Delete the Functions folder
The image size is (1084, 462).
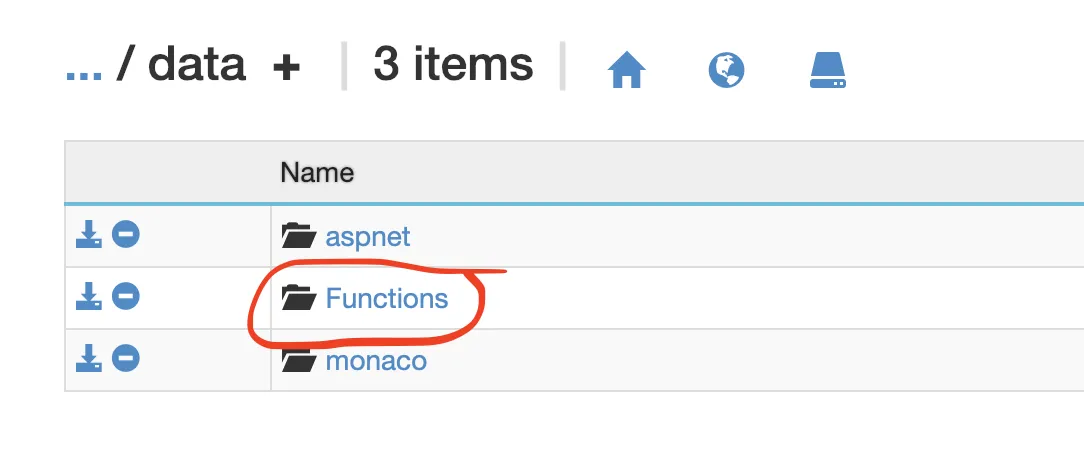[x=125, y=297]
